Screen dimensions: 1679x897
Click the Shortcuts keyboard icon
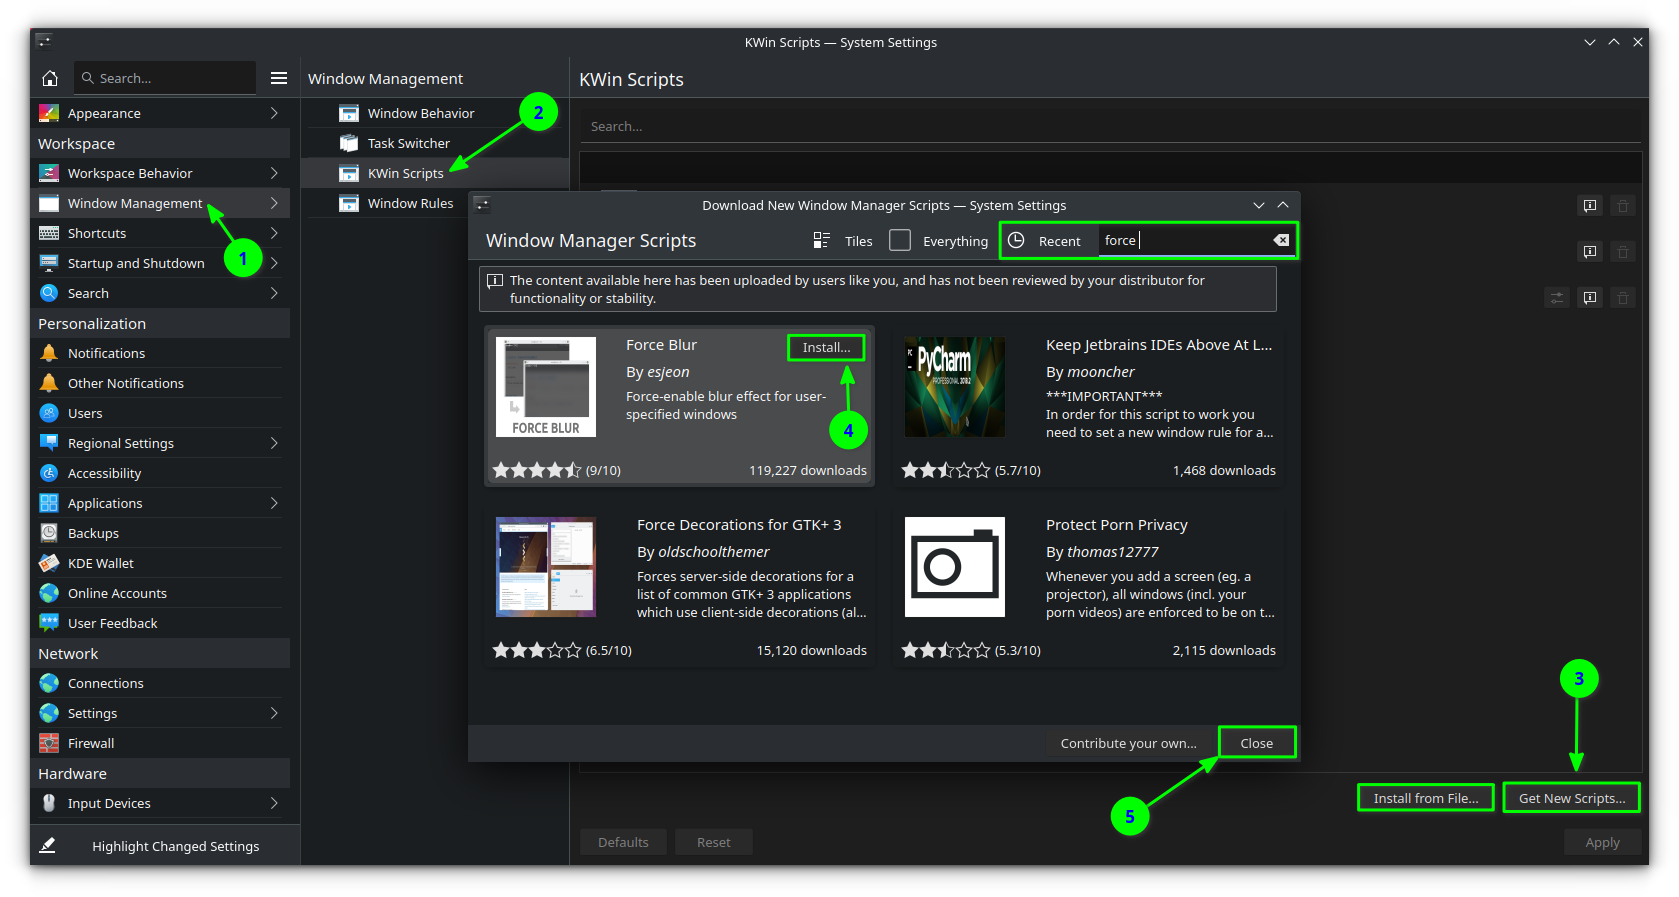[x=49, y=233]
